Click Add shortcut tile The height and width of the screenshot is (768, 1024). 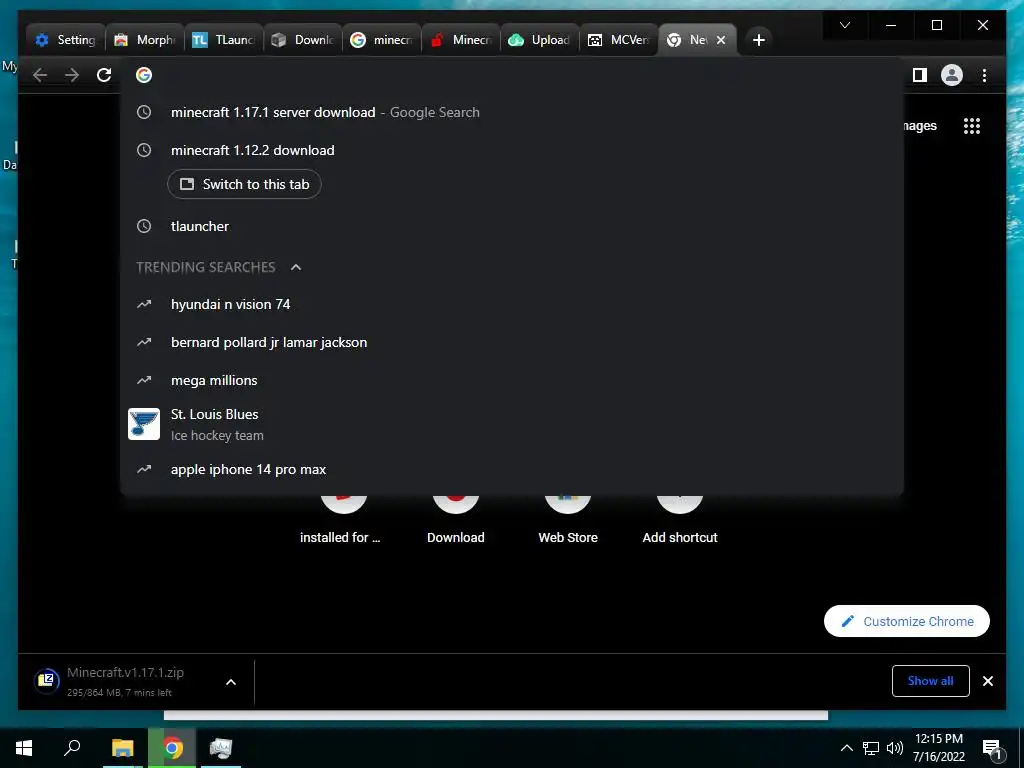[x=680, y=519]
